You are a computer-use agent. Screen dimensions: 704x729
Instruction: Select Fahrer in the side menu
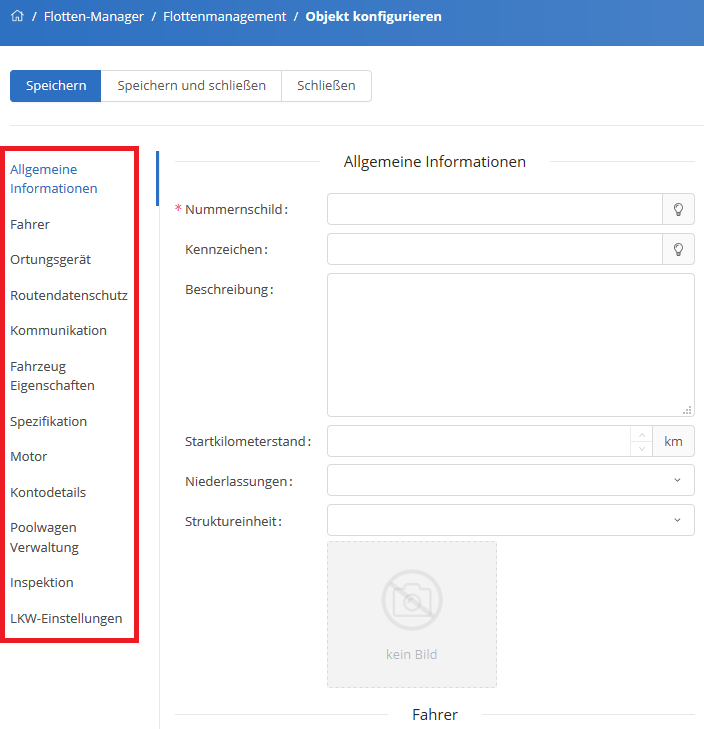(30, 224)
